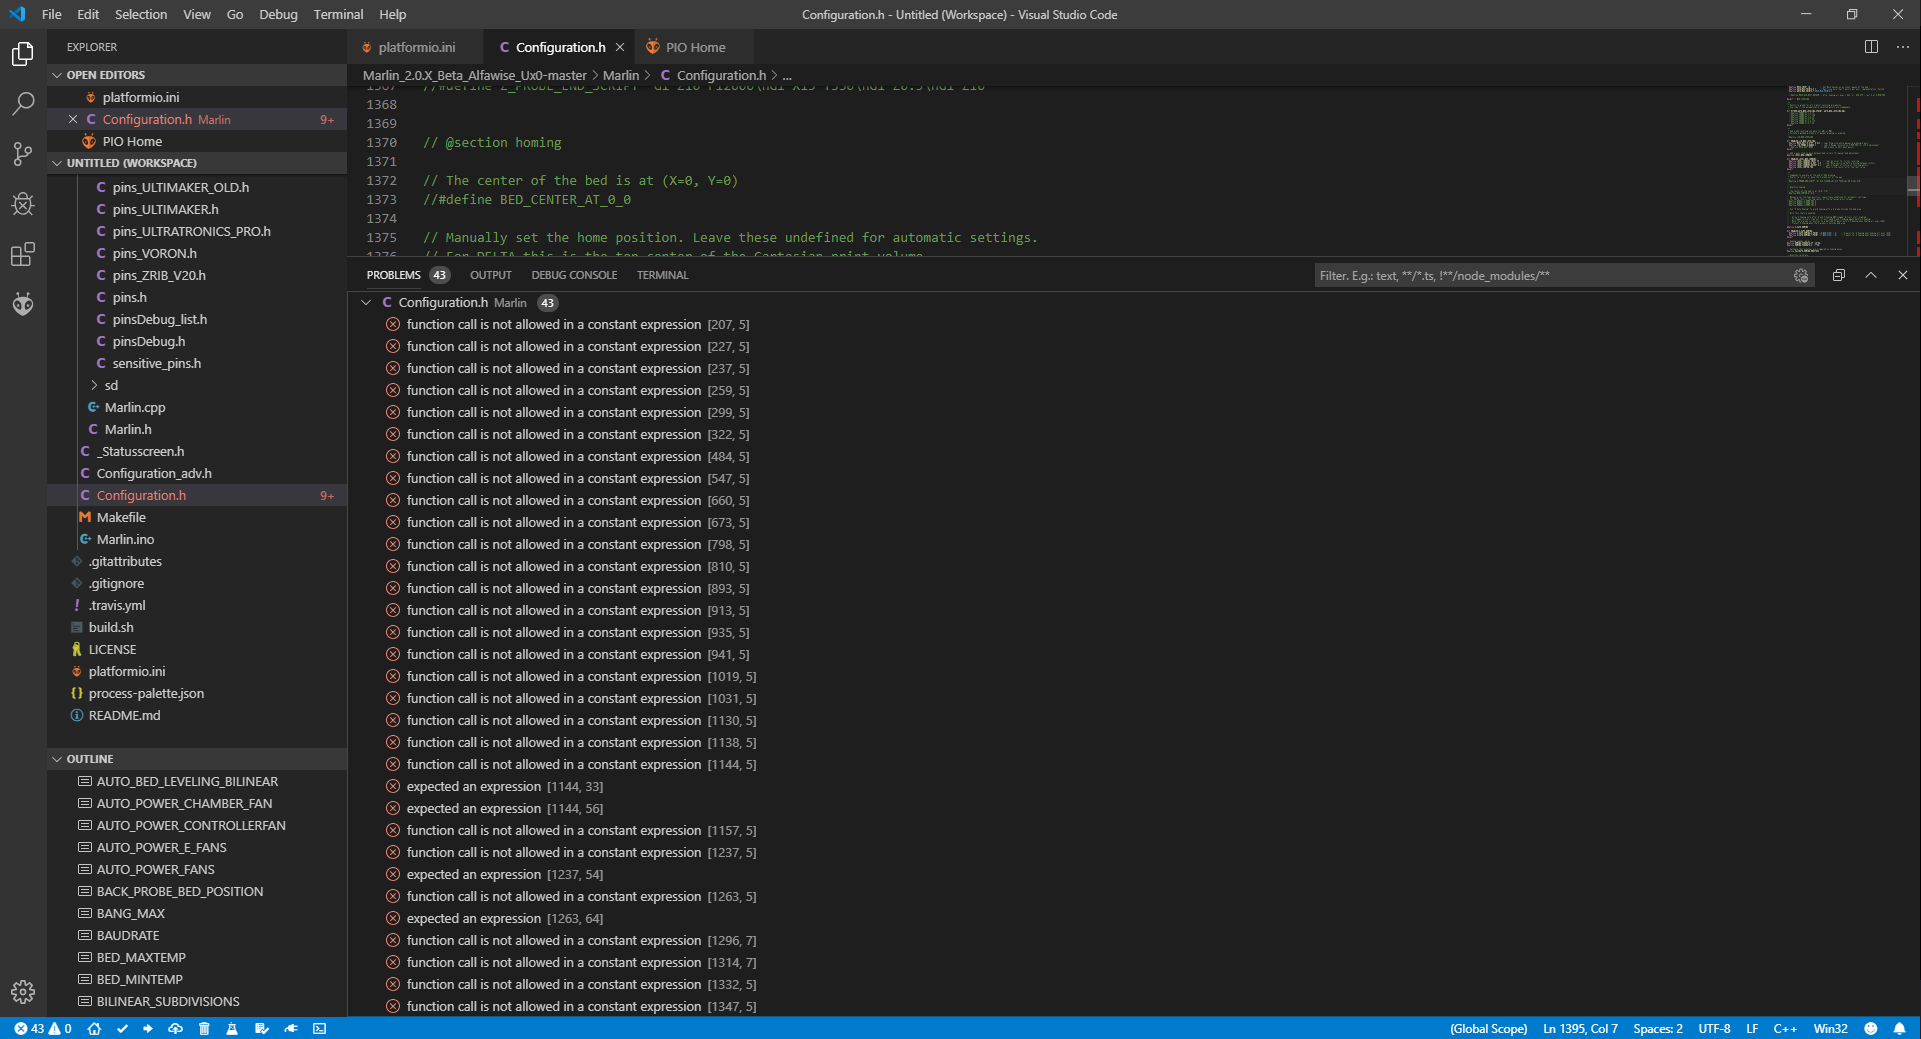The image size is (1921, 1039).
Task: Click Marlin breadcrumb in editor path
Action: click(x=620, y=75)
